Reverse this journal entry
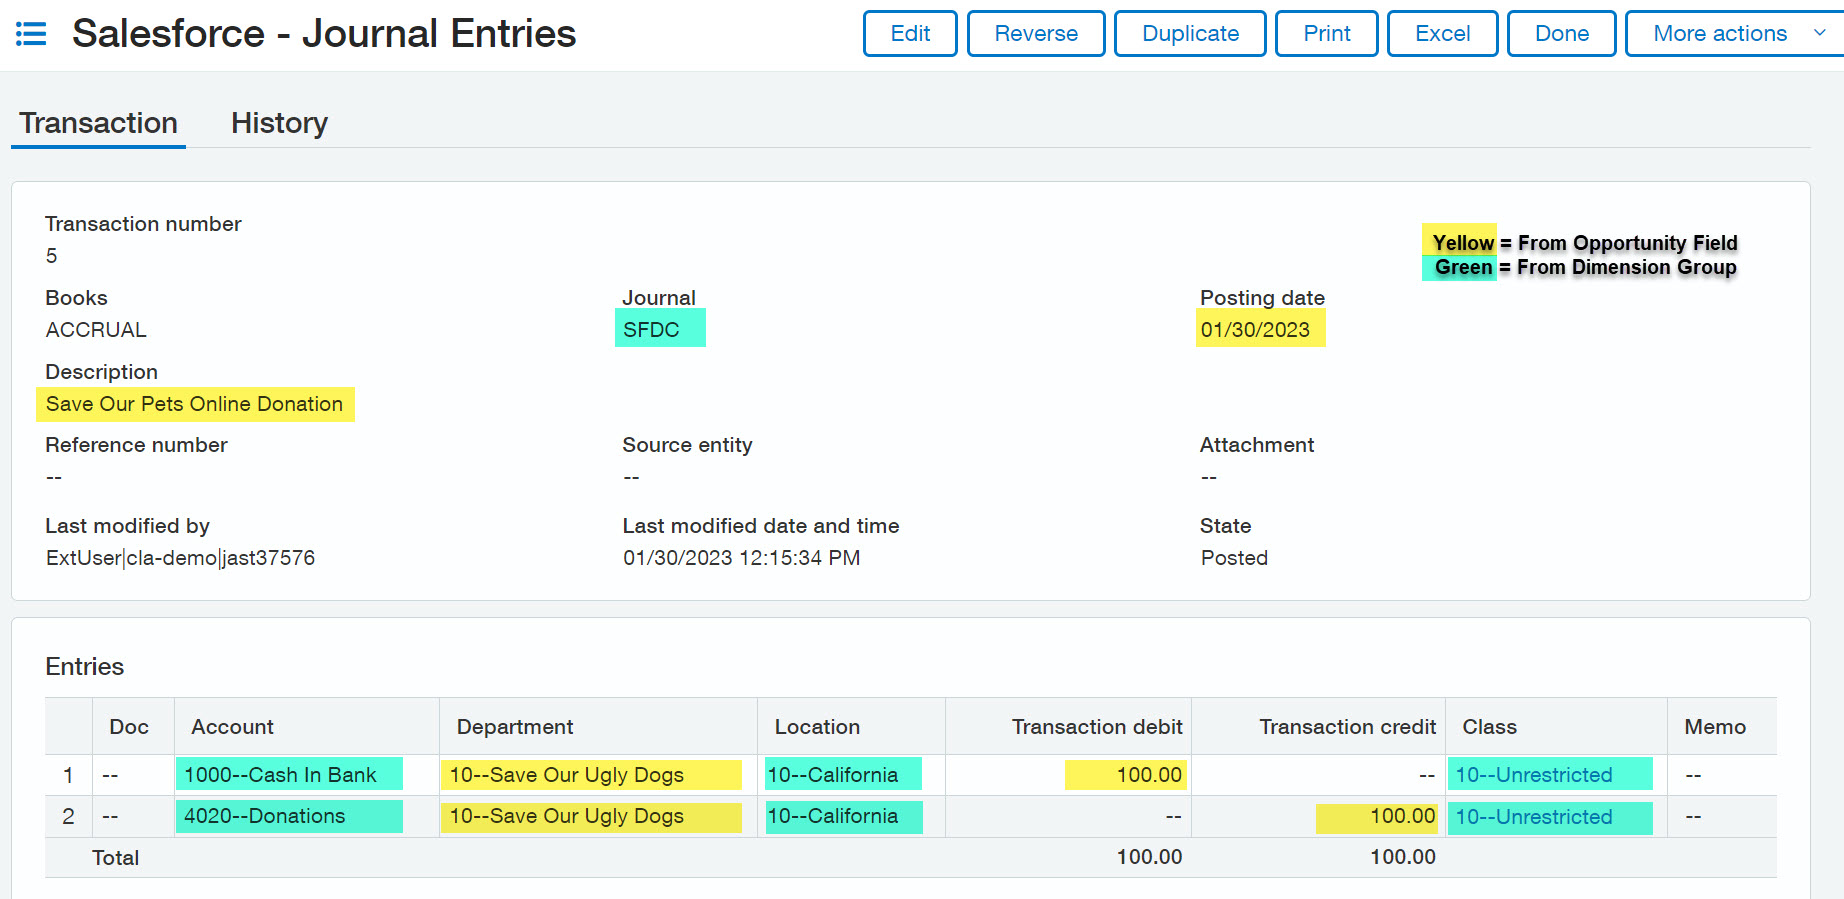The width and height of the screenshot is (1844, 899). pyautogui.click(x=1035, y=34)
